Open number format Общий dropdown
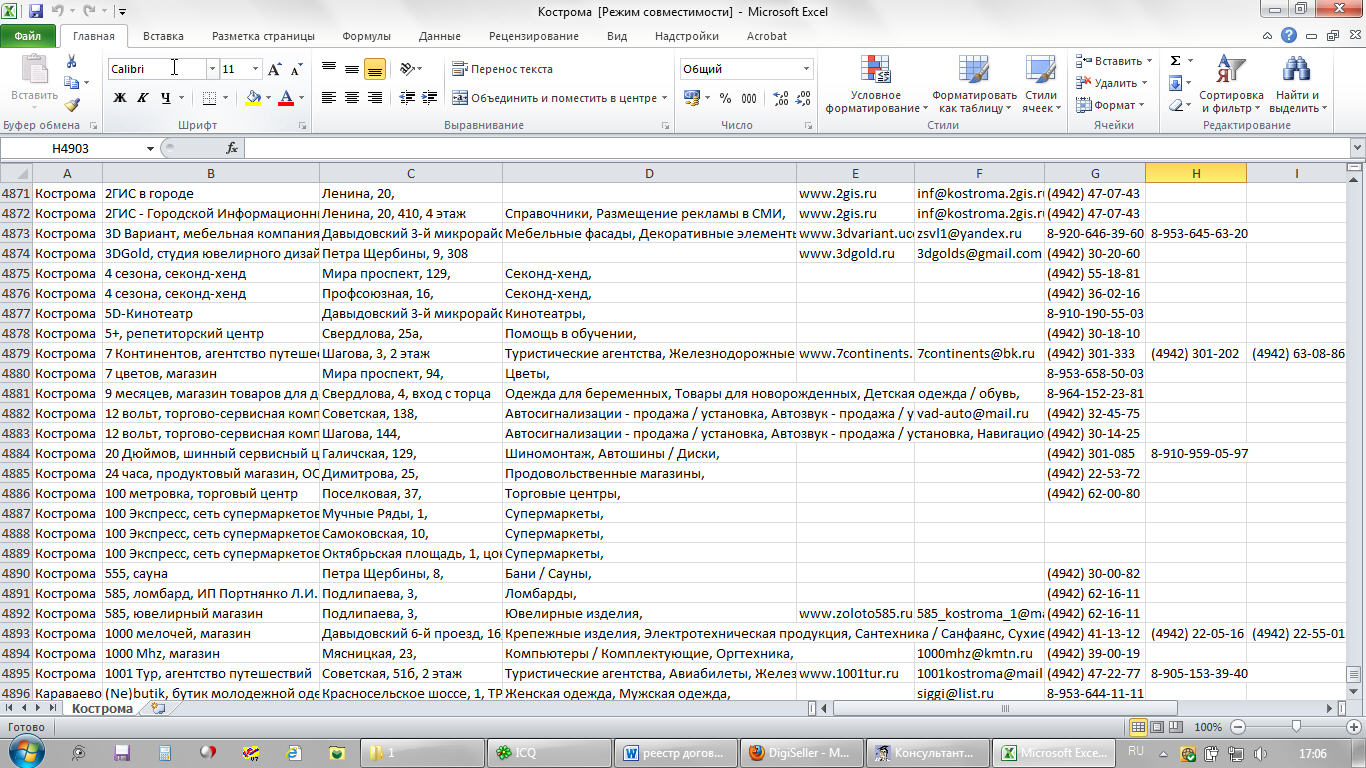This screenshot has height=768, width=1366. click(806, 69)
